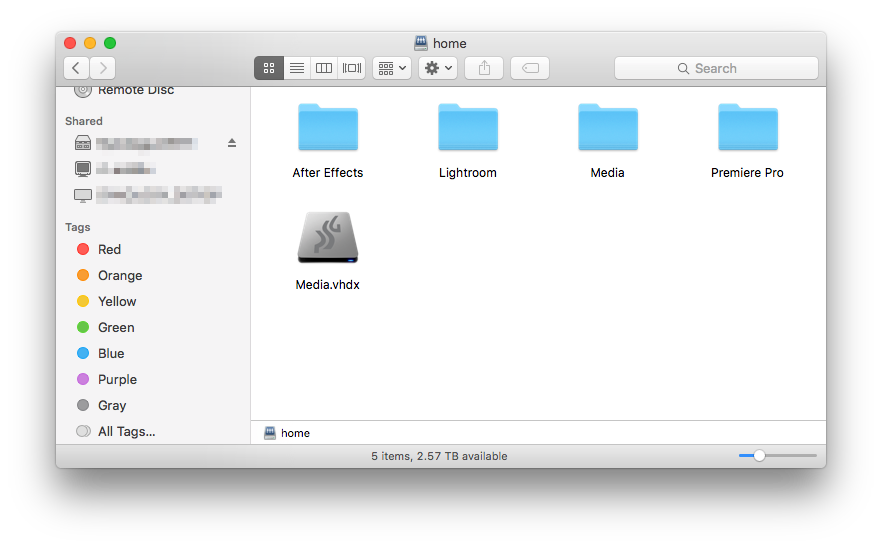This screenshot has height=548, width=882.
Task: Switch to Cover Flow view
Action: (352, 68)
